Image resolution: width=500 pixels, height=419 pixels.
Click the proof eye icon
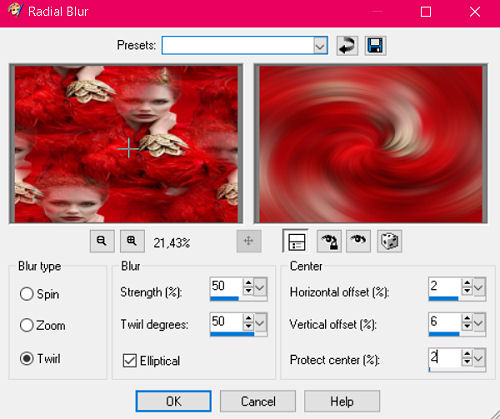(358, 241)
